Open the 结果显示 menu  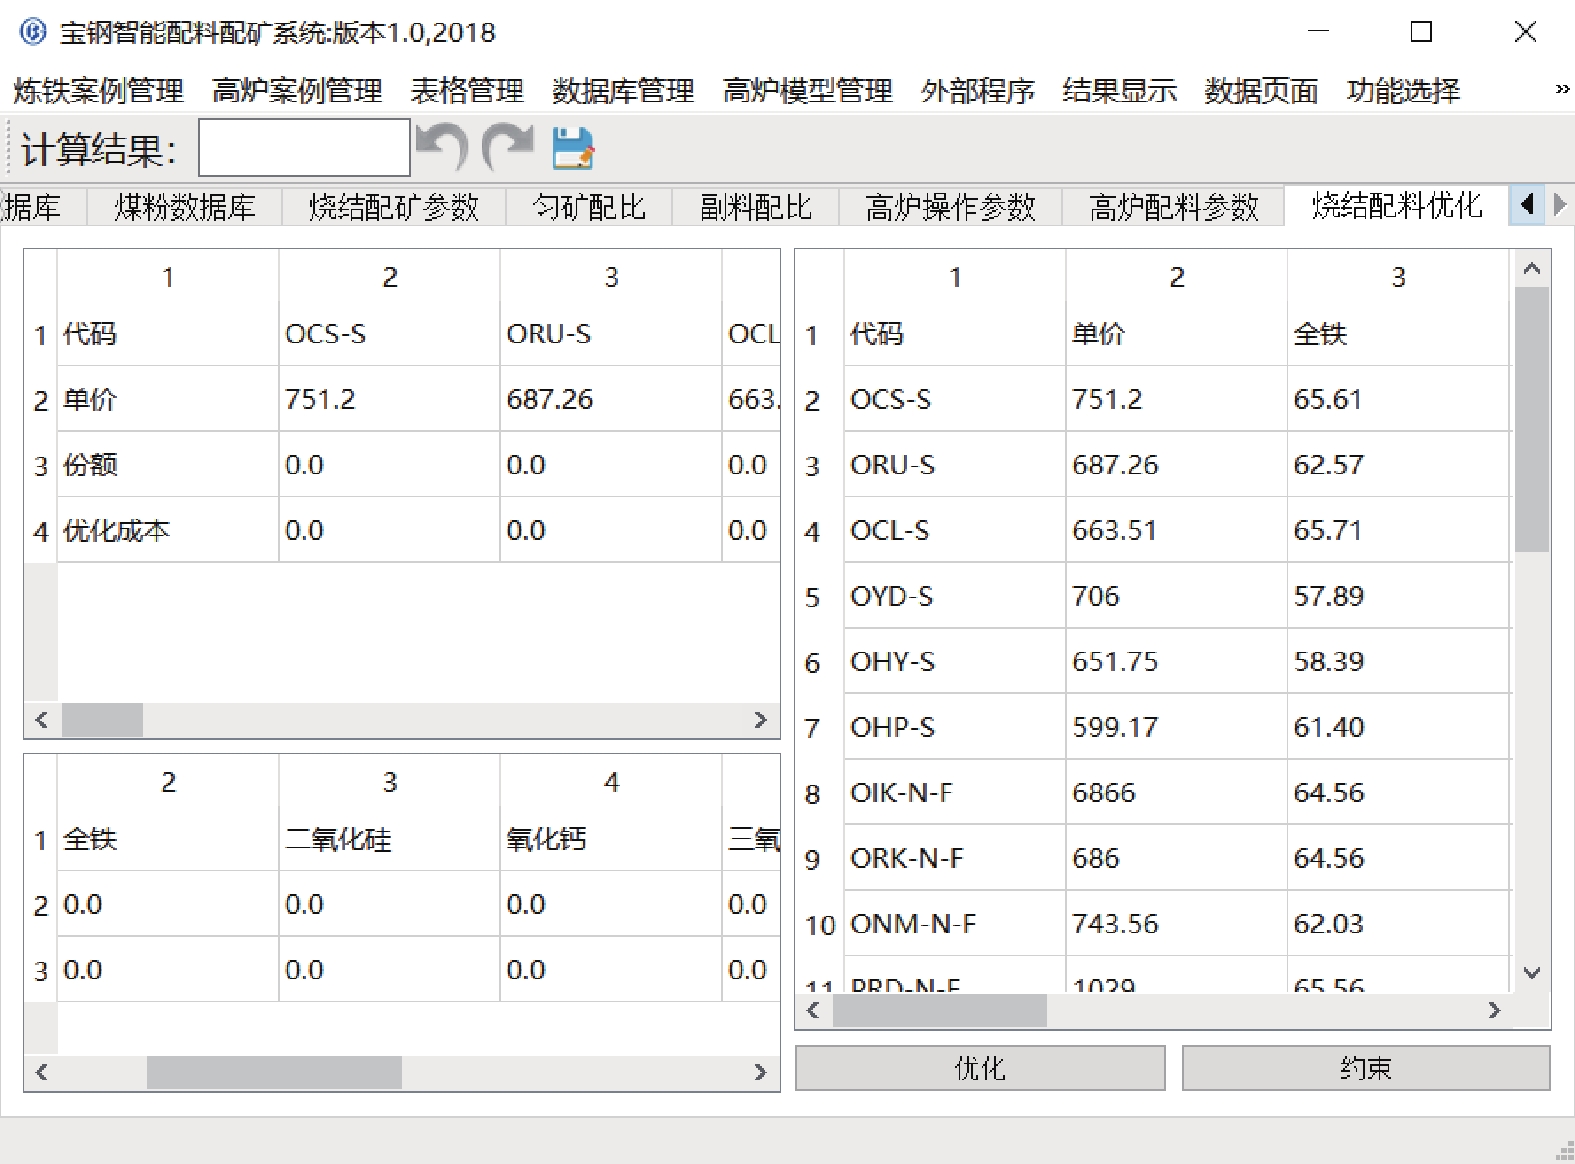click(x=1119, y=91)
